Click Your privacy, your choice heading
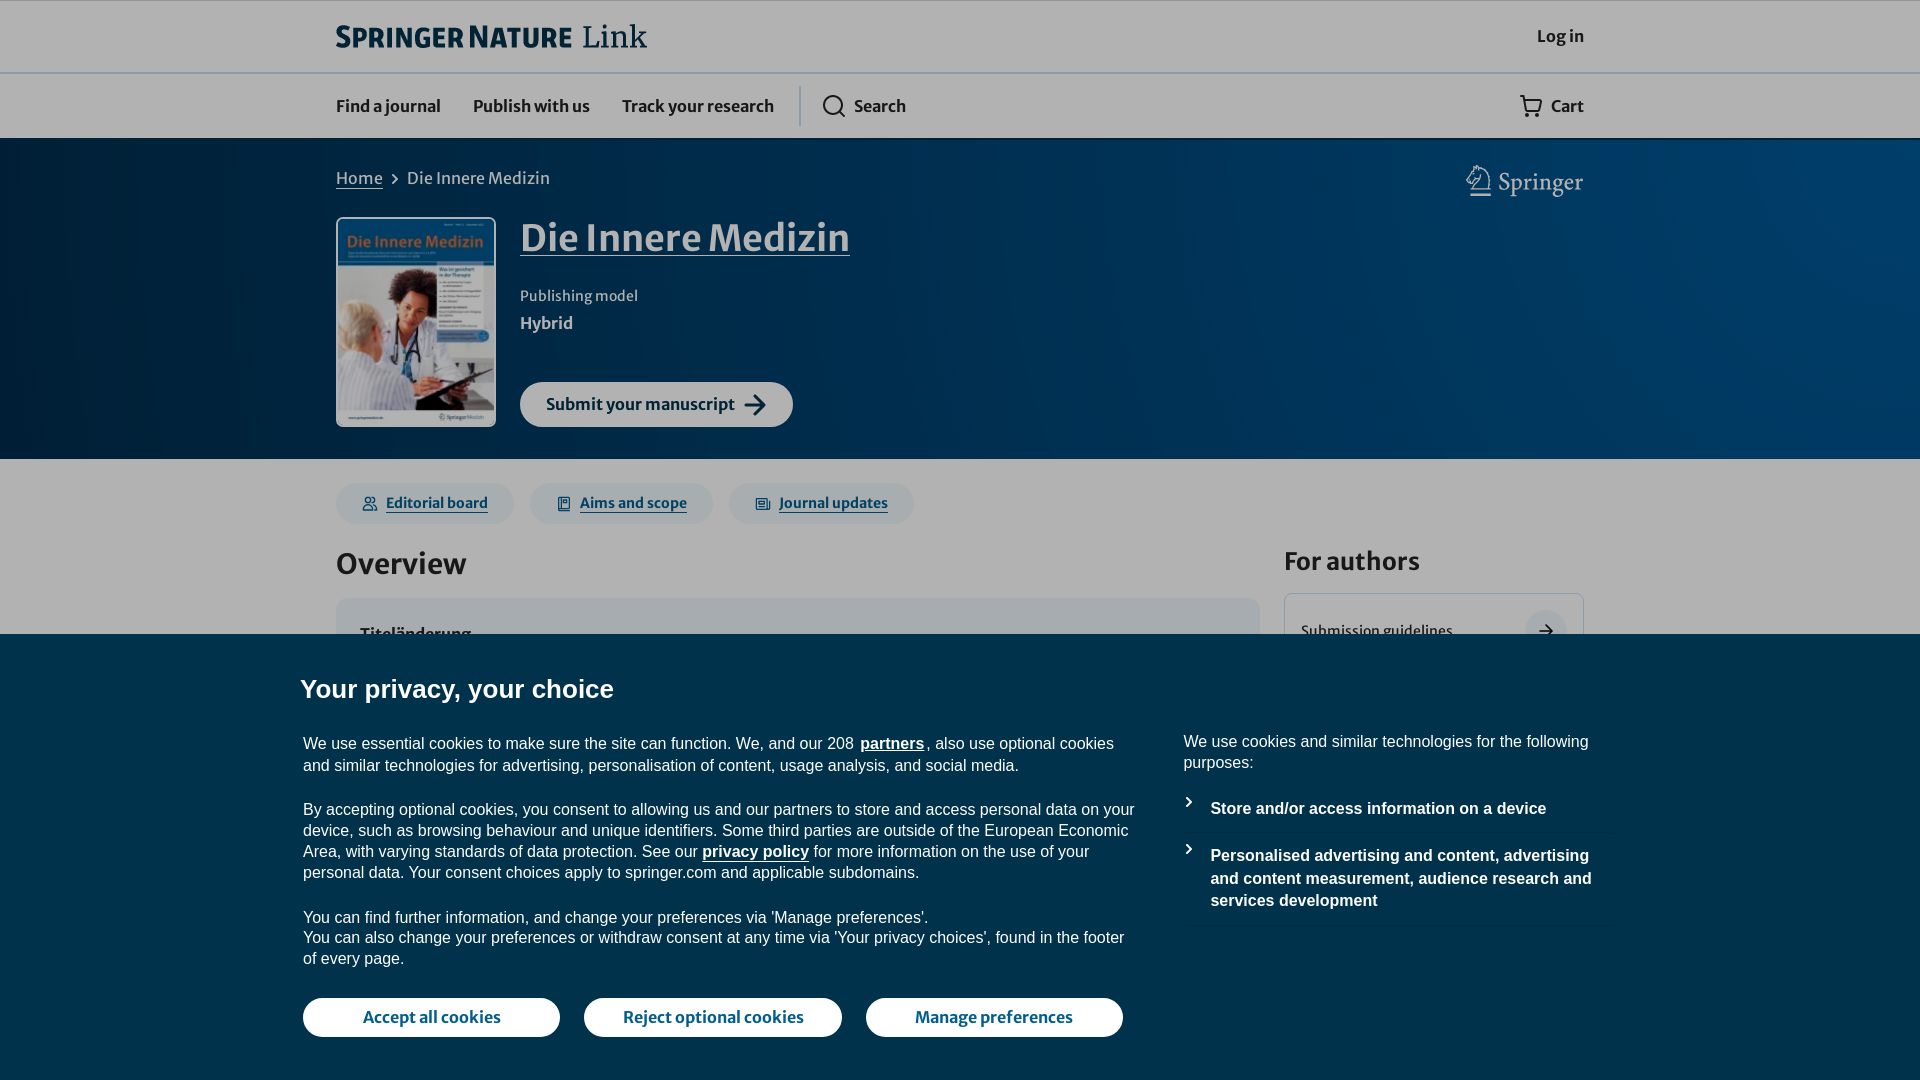The width and height of the screenshot is (1920, 1080). [457, 689]
